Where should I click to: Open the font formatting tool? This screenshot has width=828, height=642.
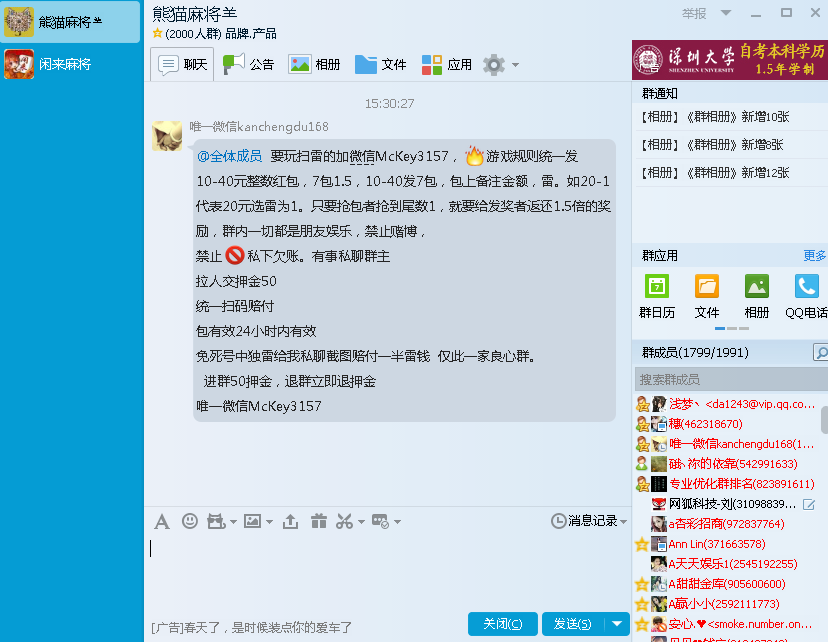click(161, 521)
